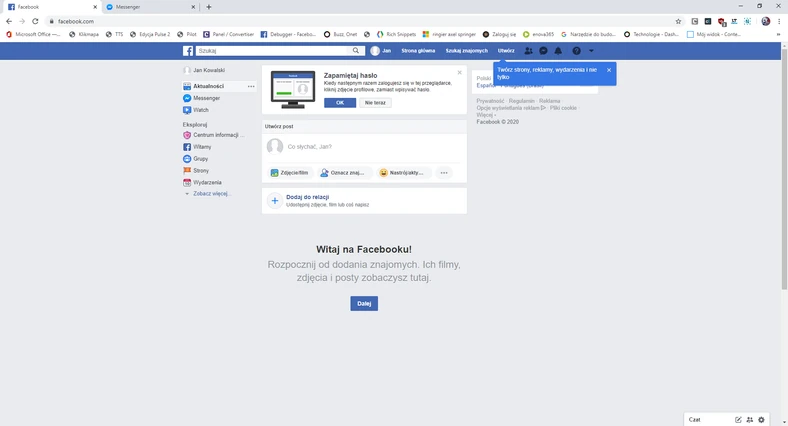This screenshot has width=788, height=426.
Task: Open Szukaj znajomych
Action: [466, 51]
